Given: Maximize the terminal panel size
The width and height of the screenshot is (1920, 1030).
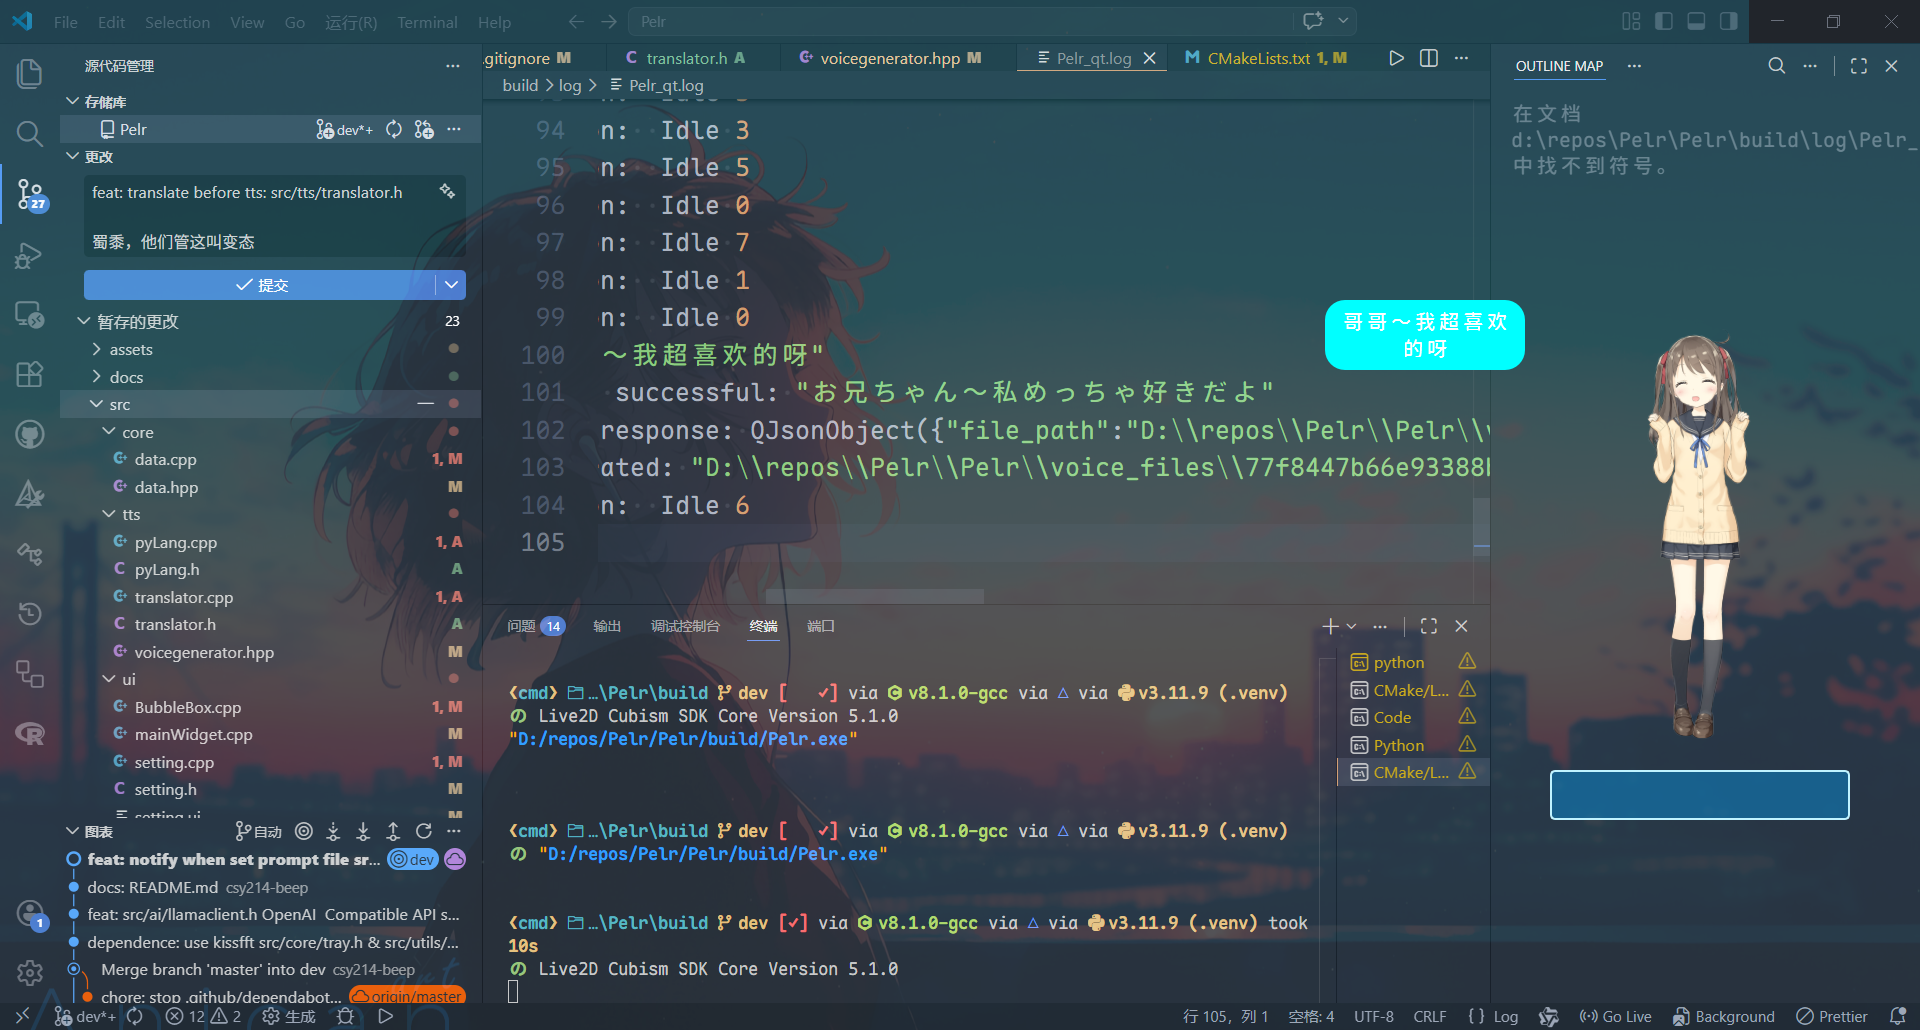Looking at the screenshot, I should [1429, 626].
